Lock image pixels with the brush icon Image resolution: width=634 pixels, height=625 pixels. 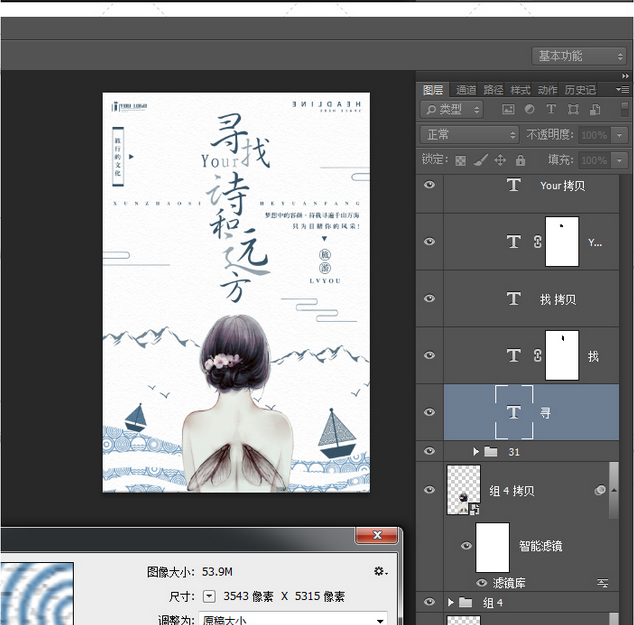pyautogui.click(x=480, y=160)
